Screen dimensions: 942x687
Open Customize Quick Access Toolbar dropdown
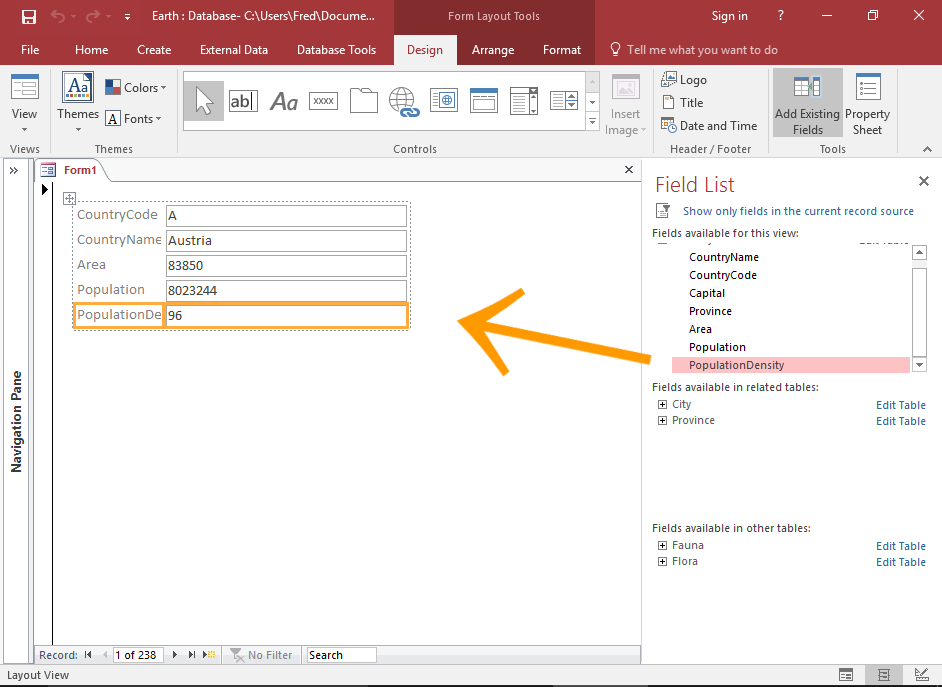[x=127, y=17]
